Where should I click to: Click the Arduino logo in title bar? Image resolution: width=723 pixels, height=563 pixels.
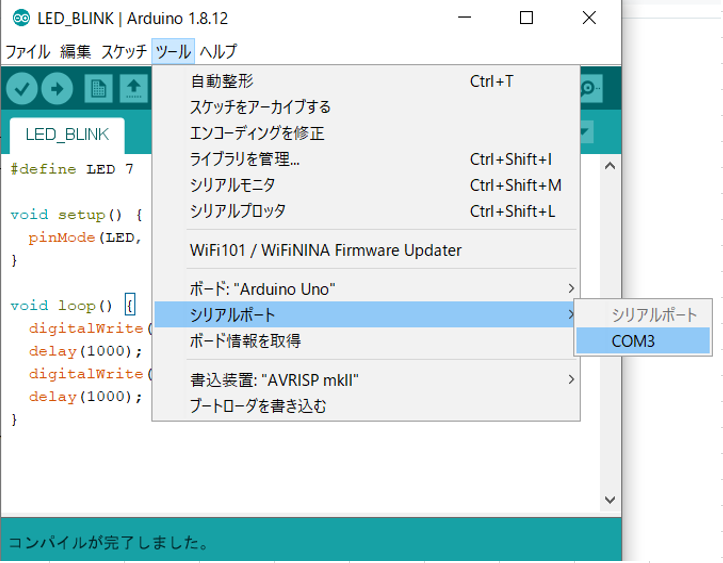tap(21, 18)
